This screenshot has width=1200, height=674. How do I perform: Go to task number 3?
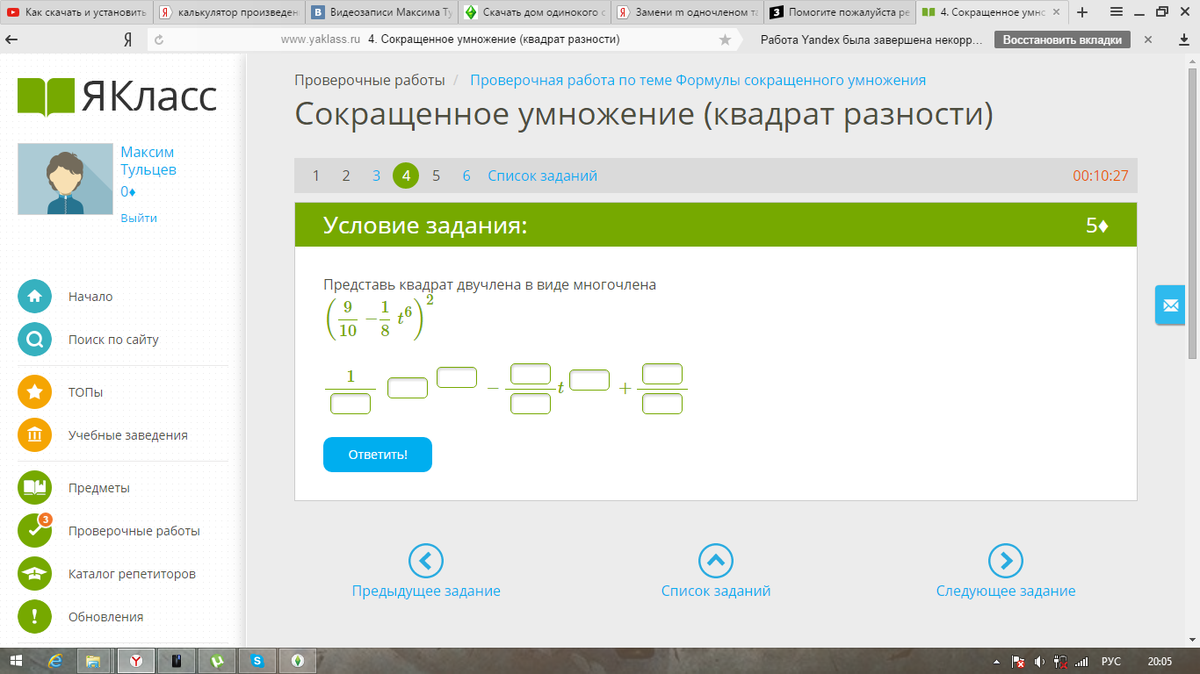(x=376, y=176)
